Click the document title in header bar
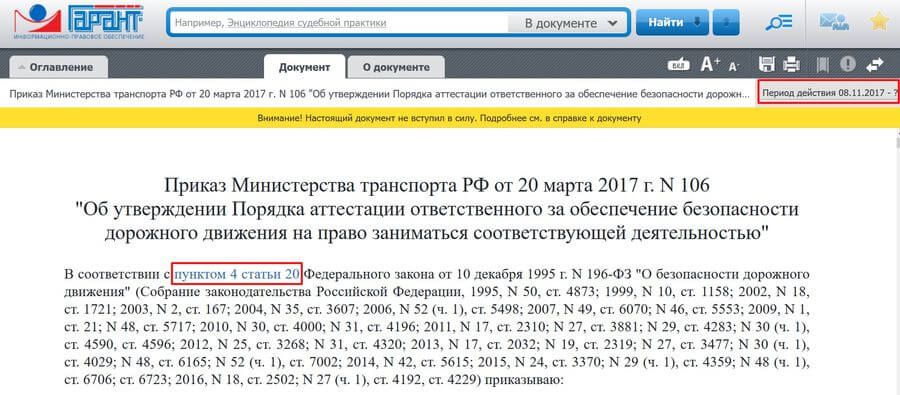This screenshot has height=395, width=900. coord(380,93)
